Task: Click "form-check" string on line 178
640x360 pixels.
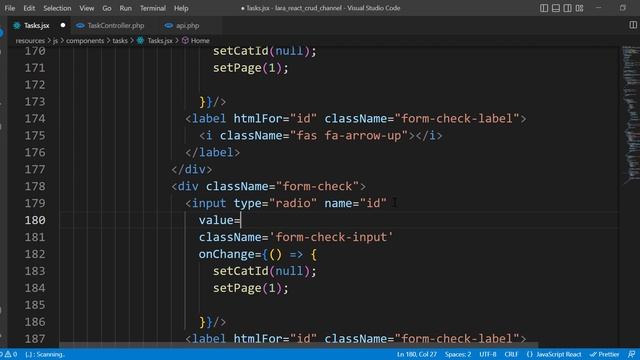Action: [317, 187]
